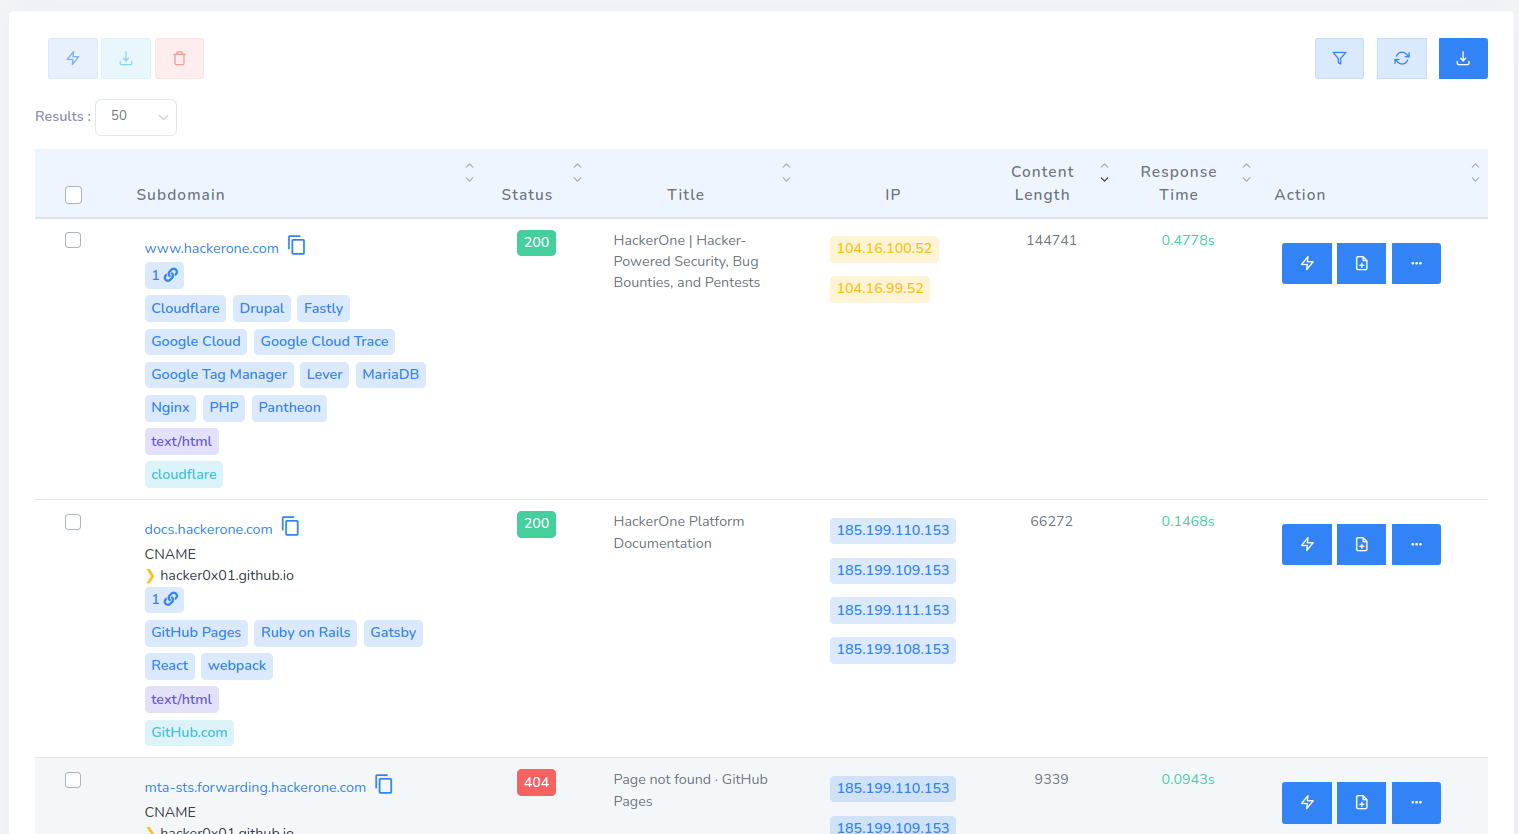Click the solid blue download button
1519x834 pixels.
point(1463,59)
